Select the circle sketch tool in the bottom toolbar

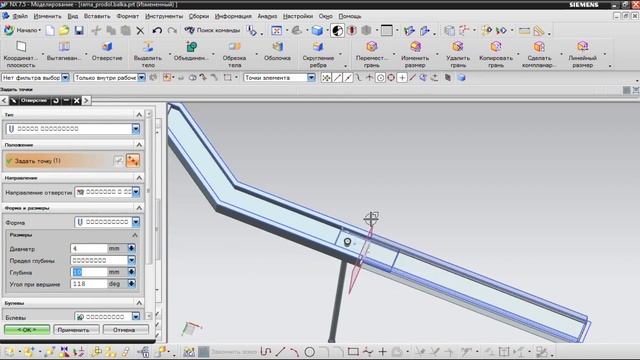coord(310,351)
